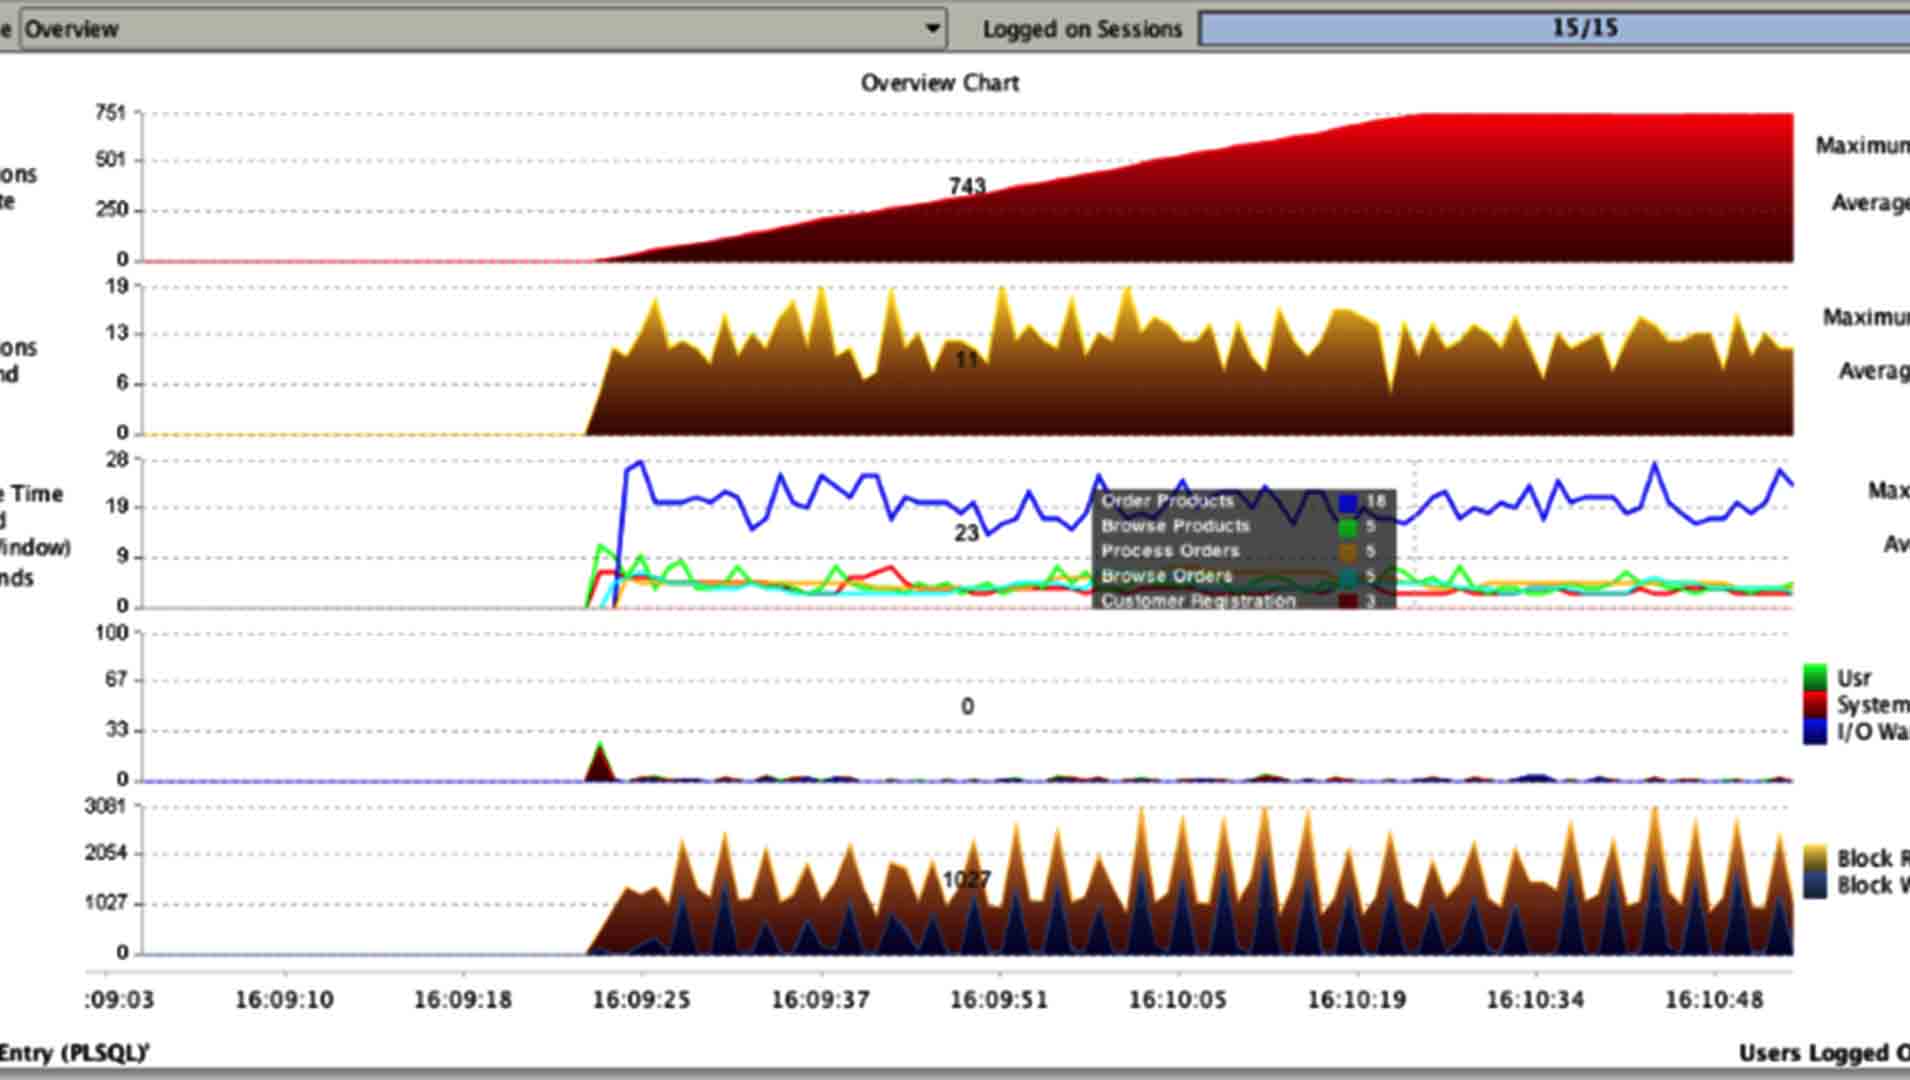
Task: Click the green Usr legend swatch
Action: pyautogui.click(x=1815, y=678)
